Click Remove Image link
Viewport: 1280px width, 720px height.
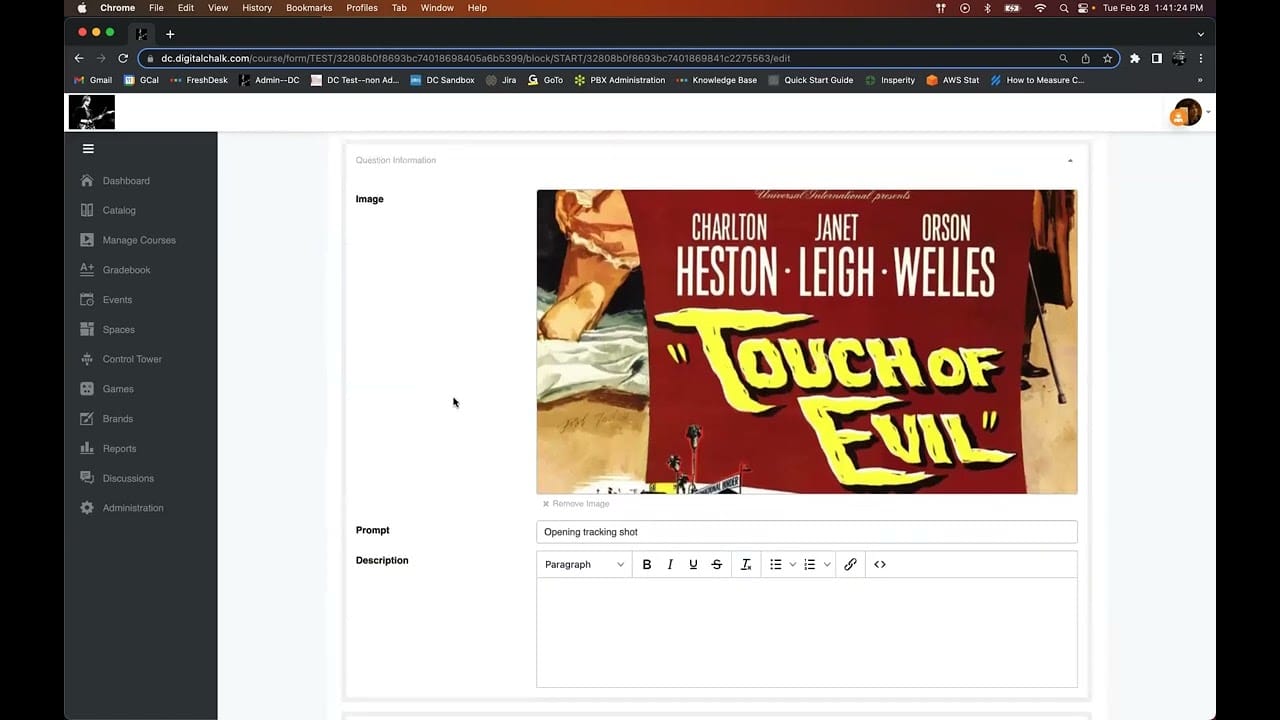pos(576,504)
